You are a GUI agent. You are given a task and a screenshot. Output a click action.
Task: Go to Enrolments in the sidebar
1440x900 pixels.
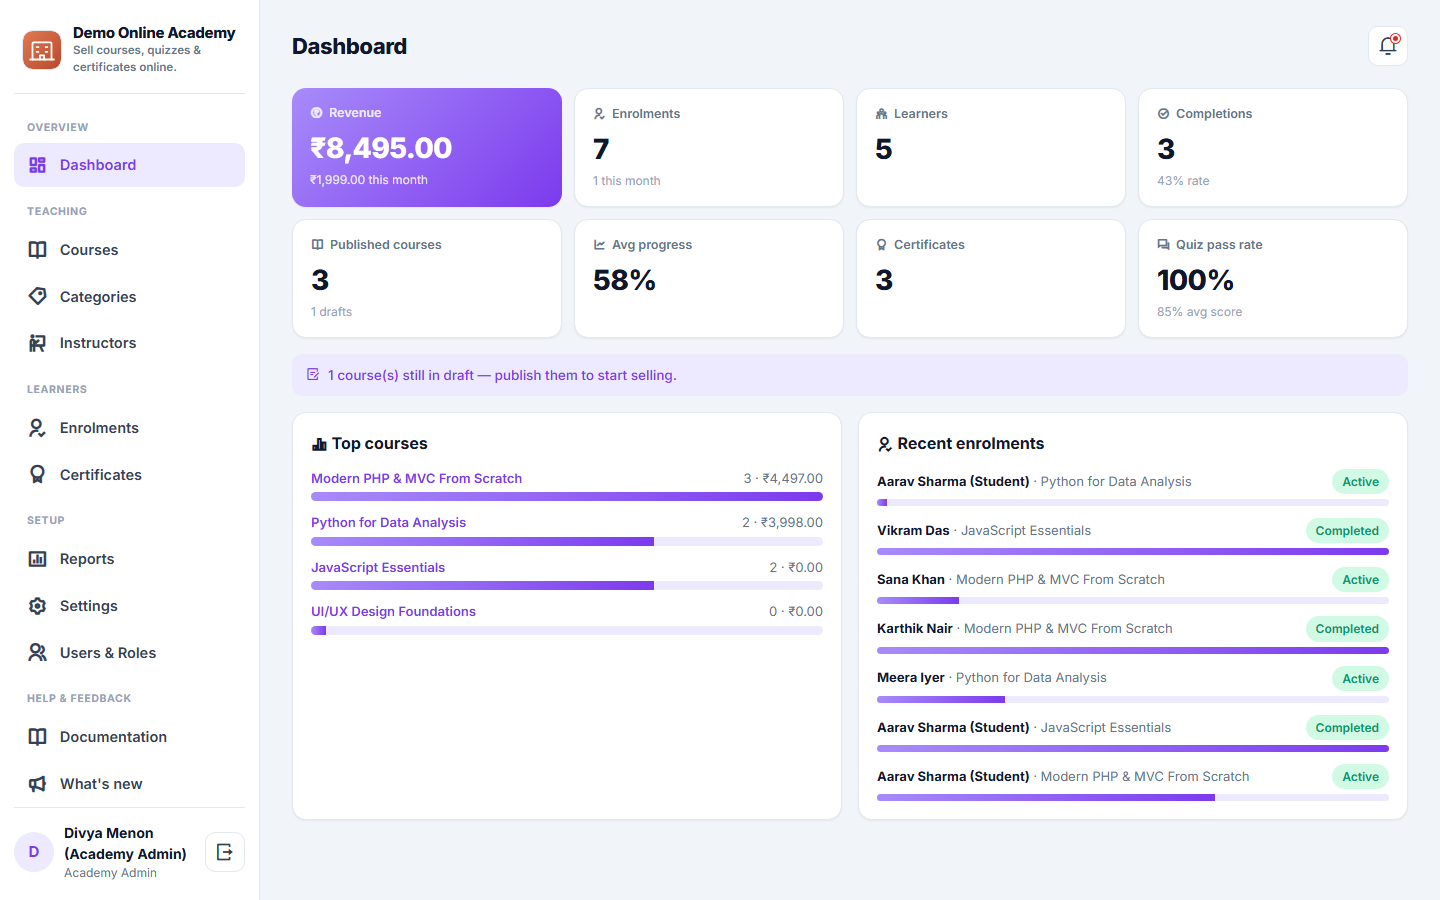(x=129, y=428)
